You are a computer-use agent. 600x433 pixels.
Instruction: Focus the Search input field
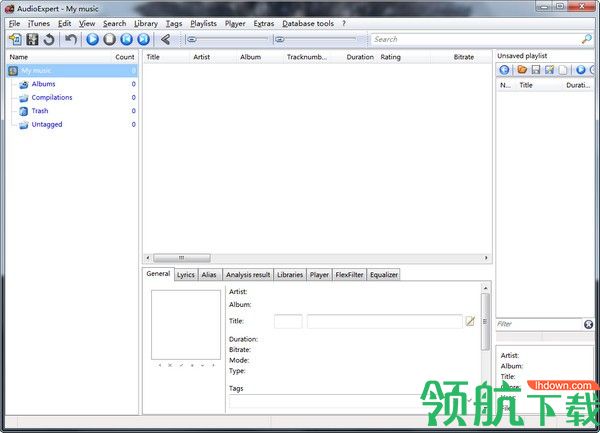[x=476, y=39]
